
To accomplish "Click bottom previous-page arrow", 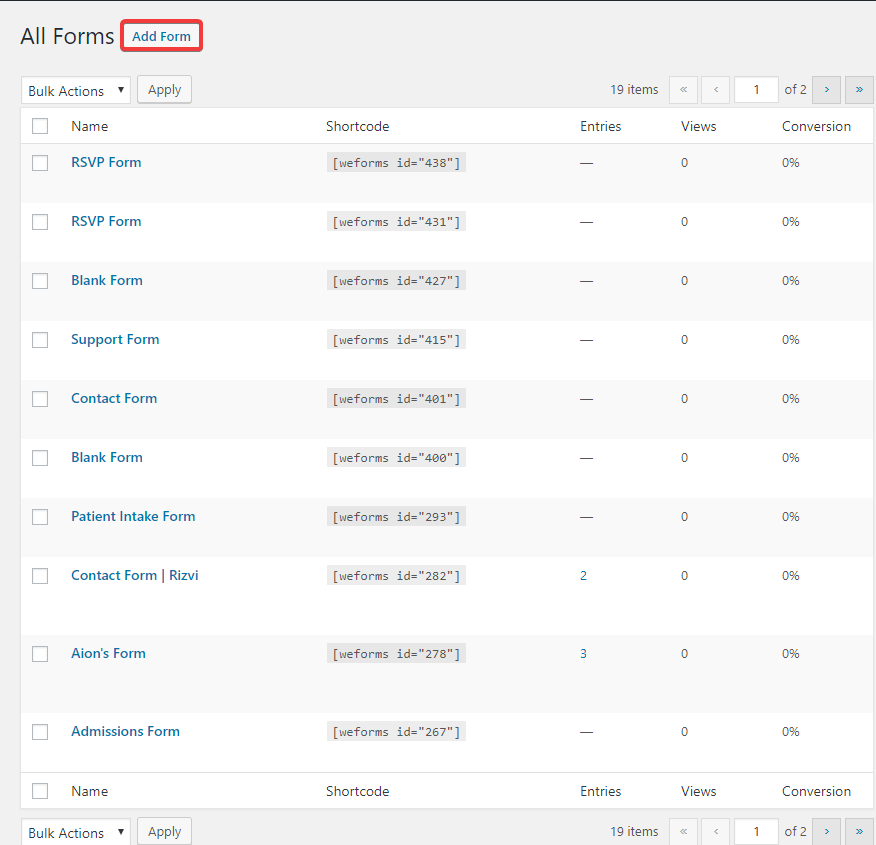I will [x=716, y=832].
